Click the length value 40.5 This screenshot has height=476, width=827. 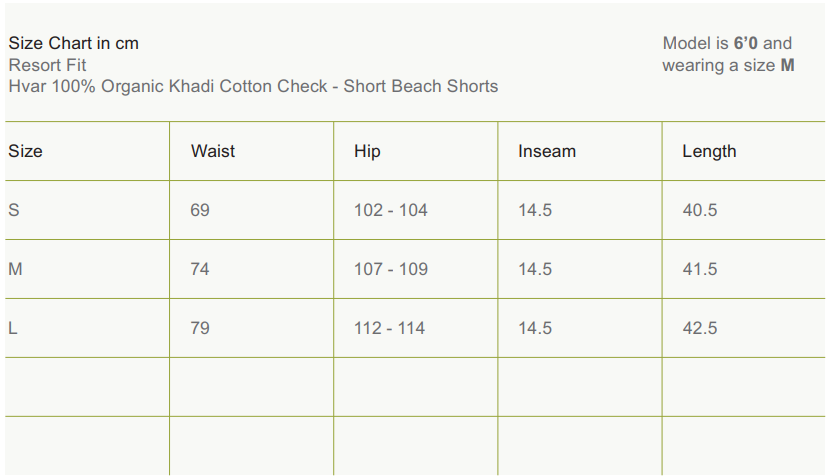click(x=699, y=210)
